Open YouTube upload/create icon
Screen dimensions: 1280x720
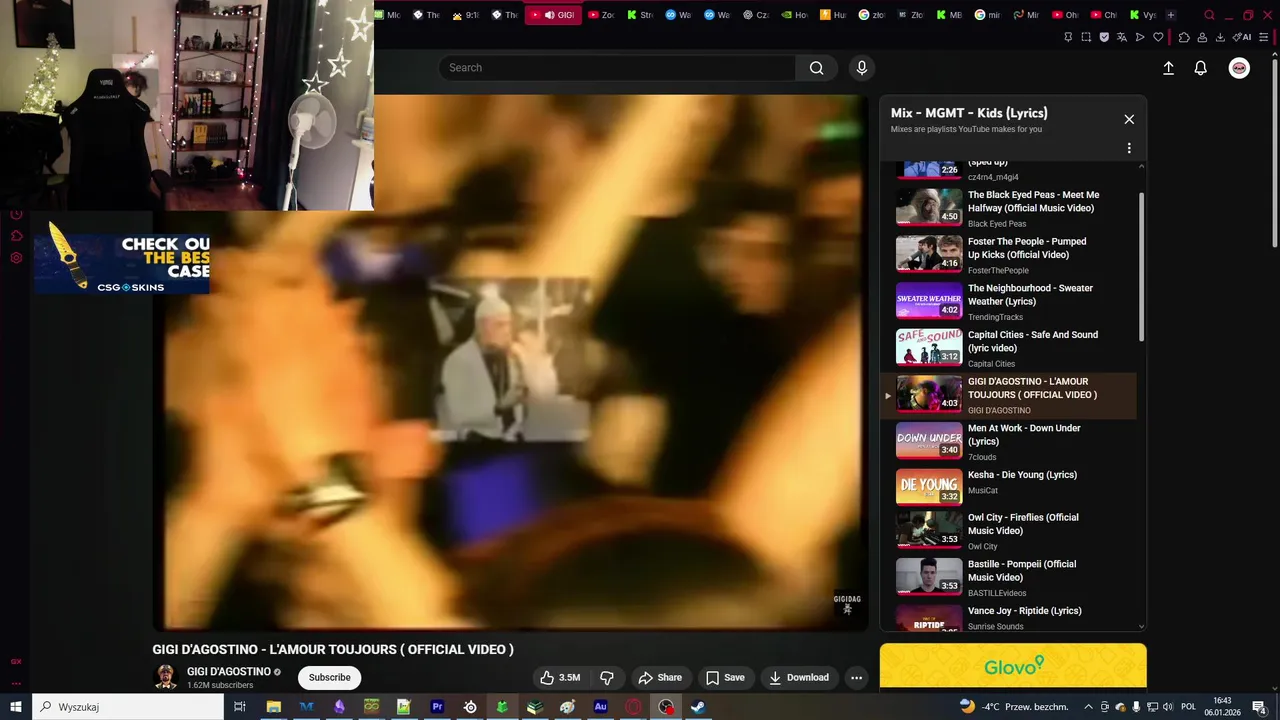pos(1168,68)
